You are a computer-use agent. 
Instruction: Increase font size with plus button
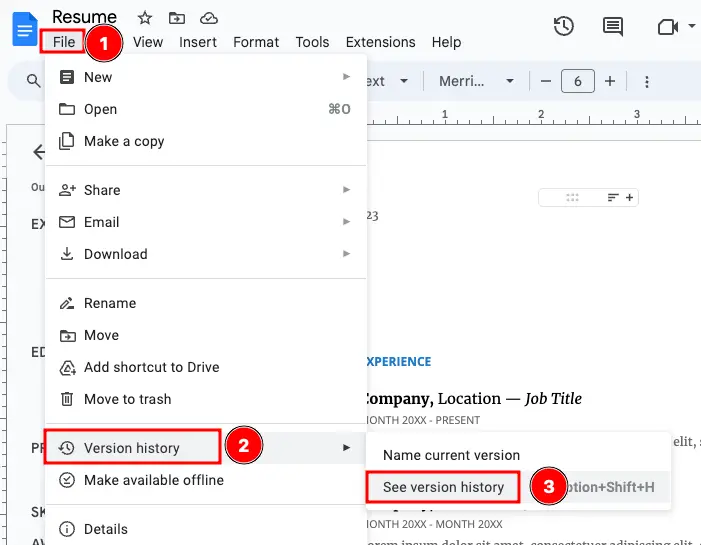click(609, 81)
